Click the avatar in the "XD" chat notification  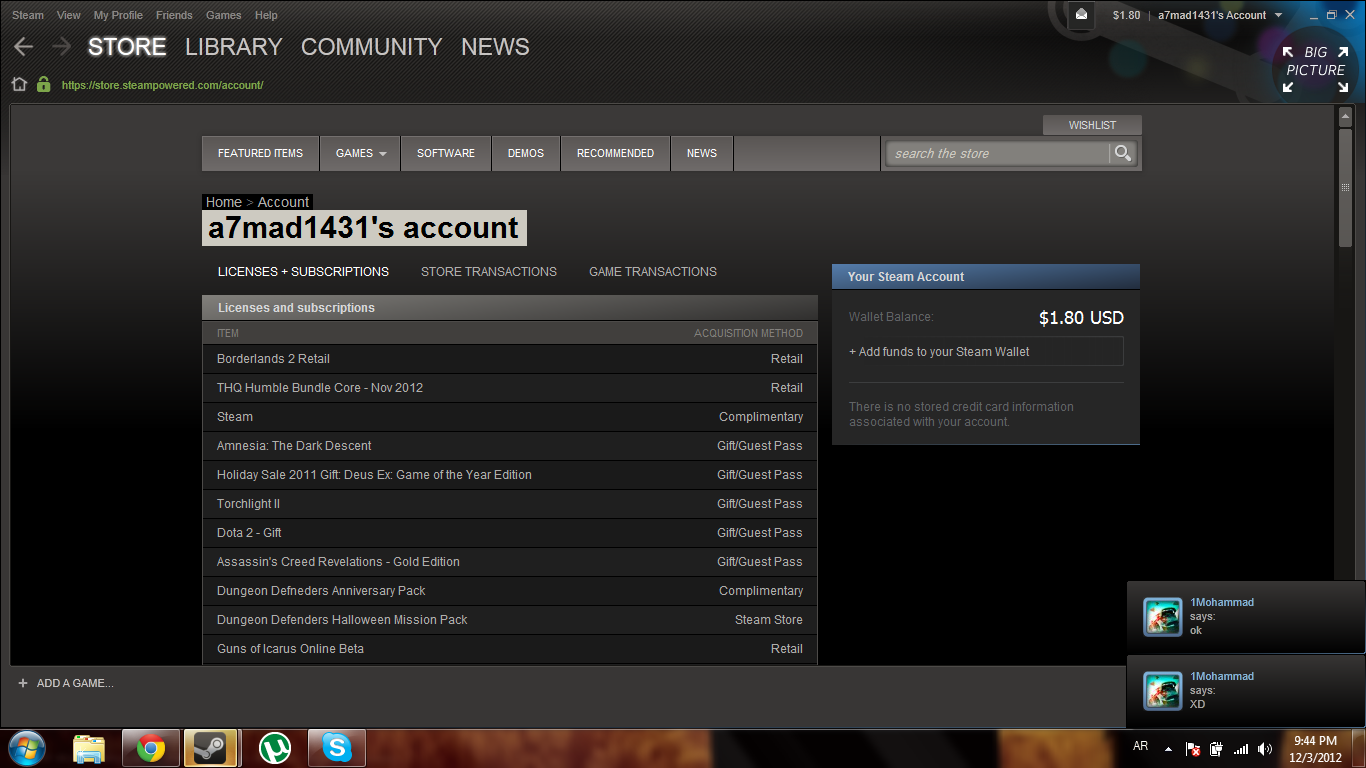pyautogui.click(x=1163, y=691)
